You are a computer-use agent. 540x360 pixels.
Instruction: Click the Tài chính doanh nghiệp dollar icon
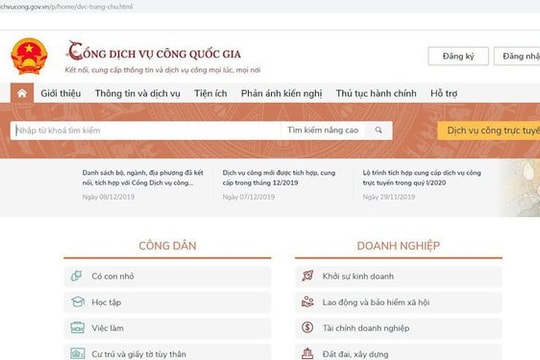307,327
